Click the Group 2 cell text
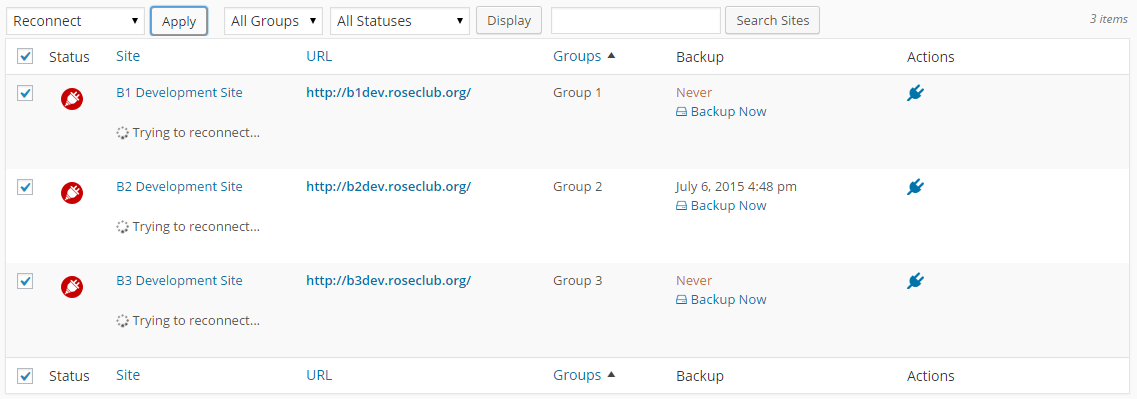 [x=577, y=186]
